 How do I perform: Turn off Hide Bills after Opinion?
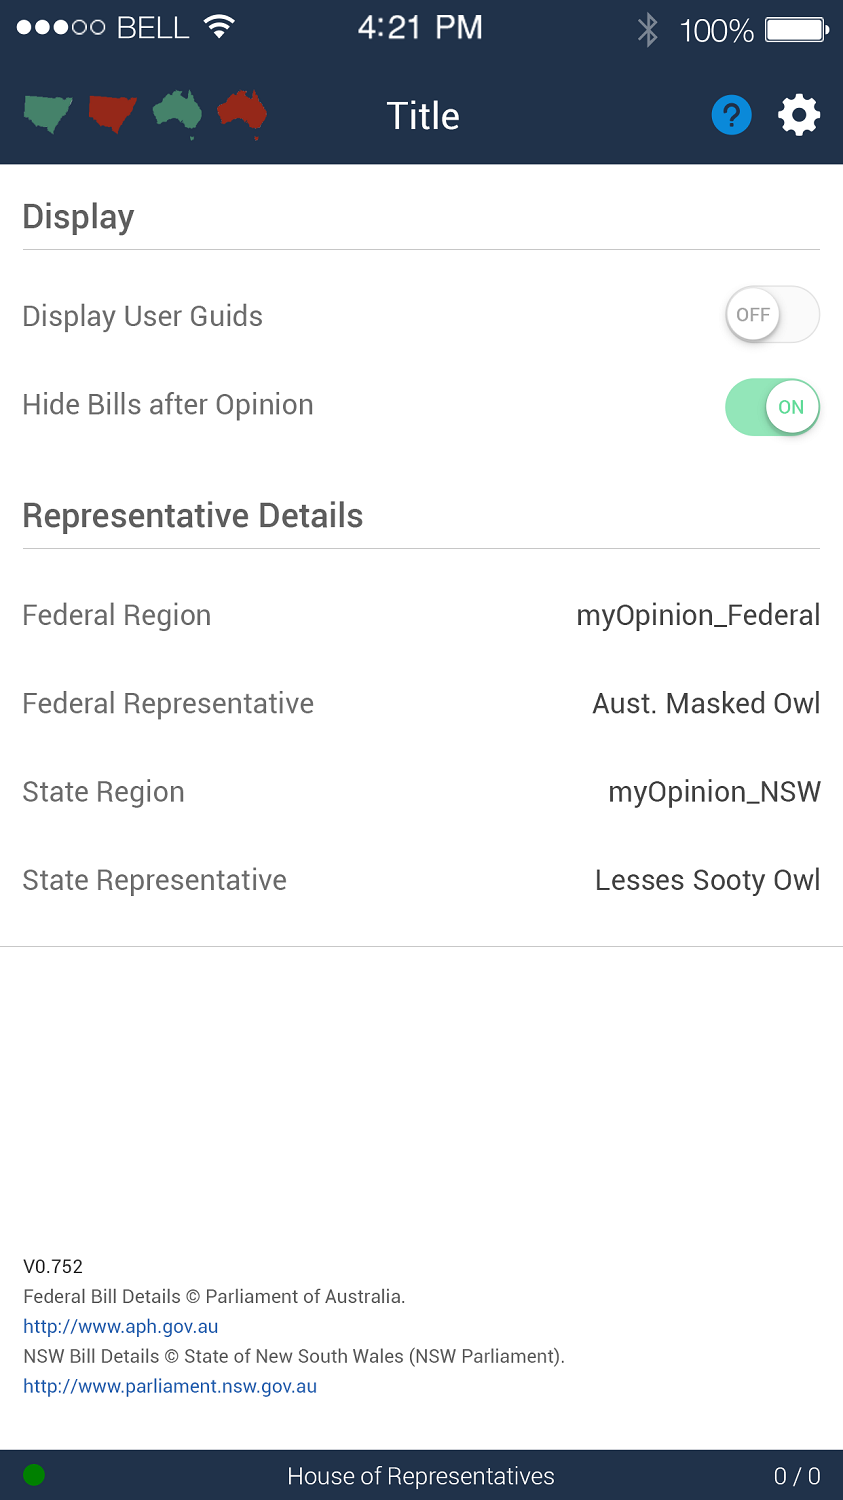[x=772, y=407]
